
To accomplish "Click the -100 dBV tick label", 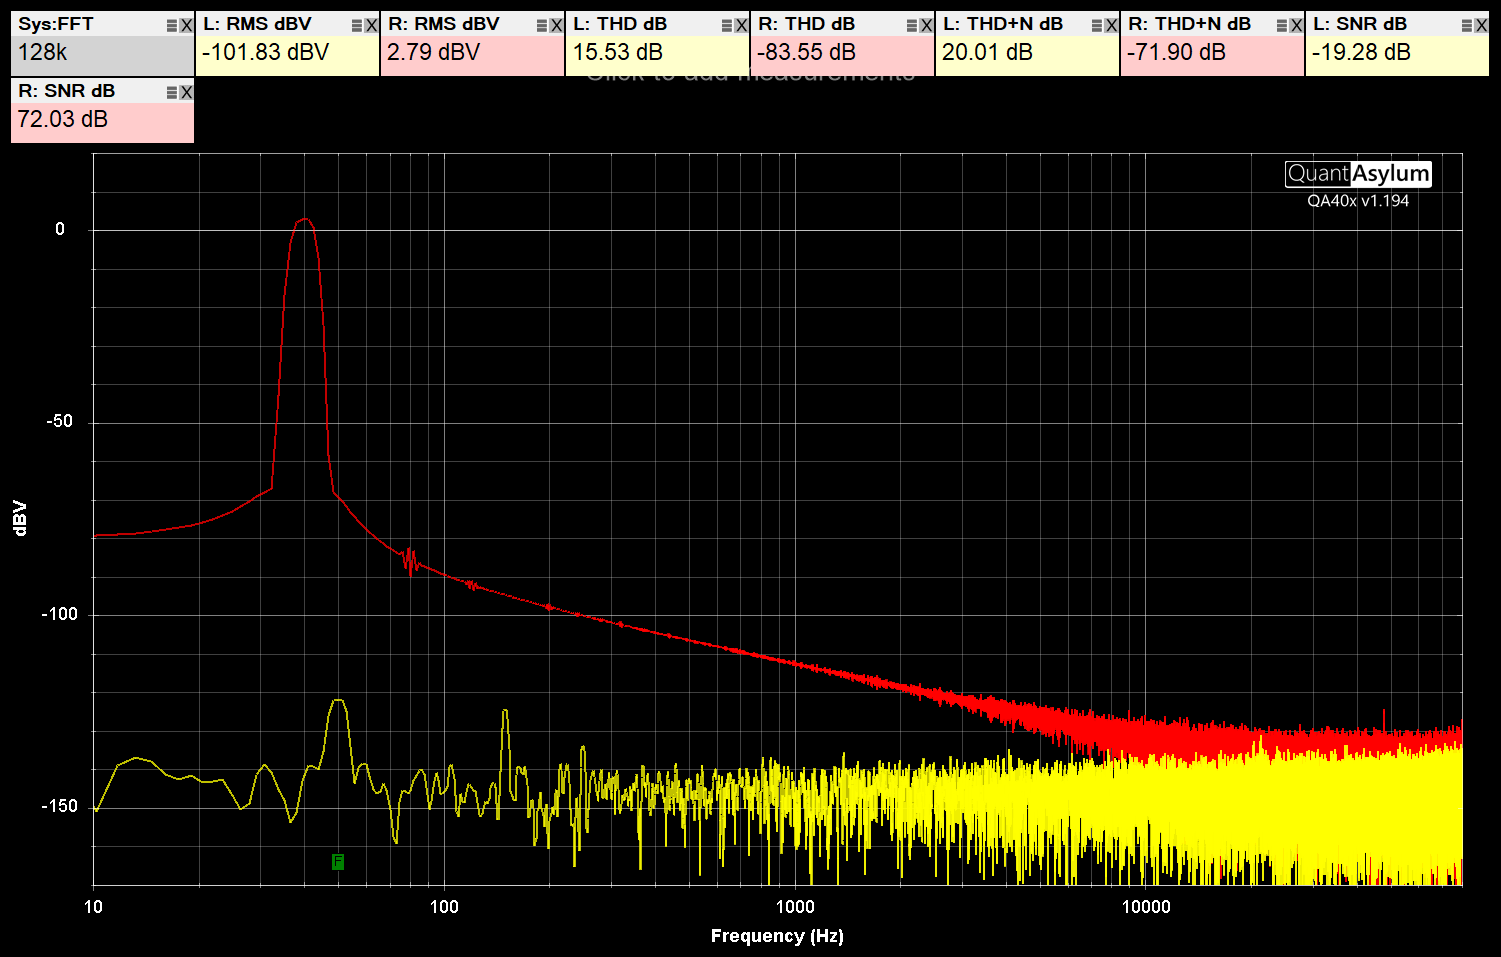I will [x=59, y=614].
